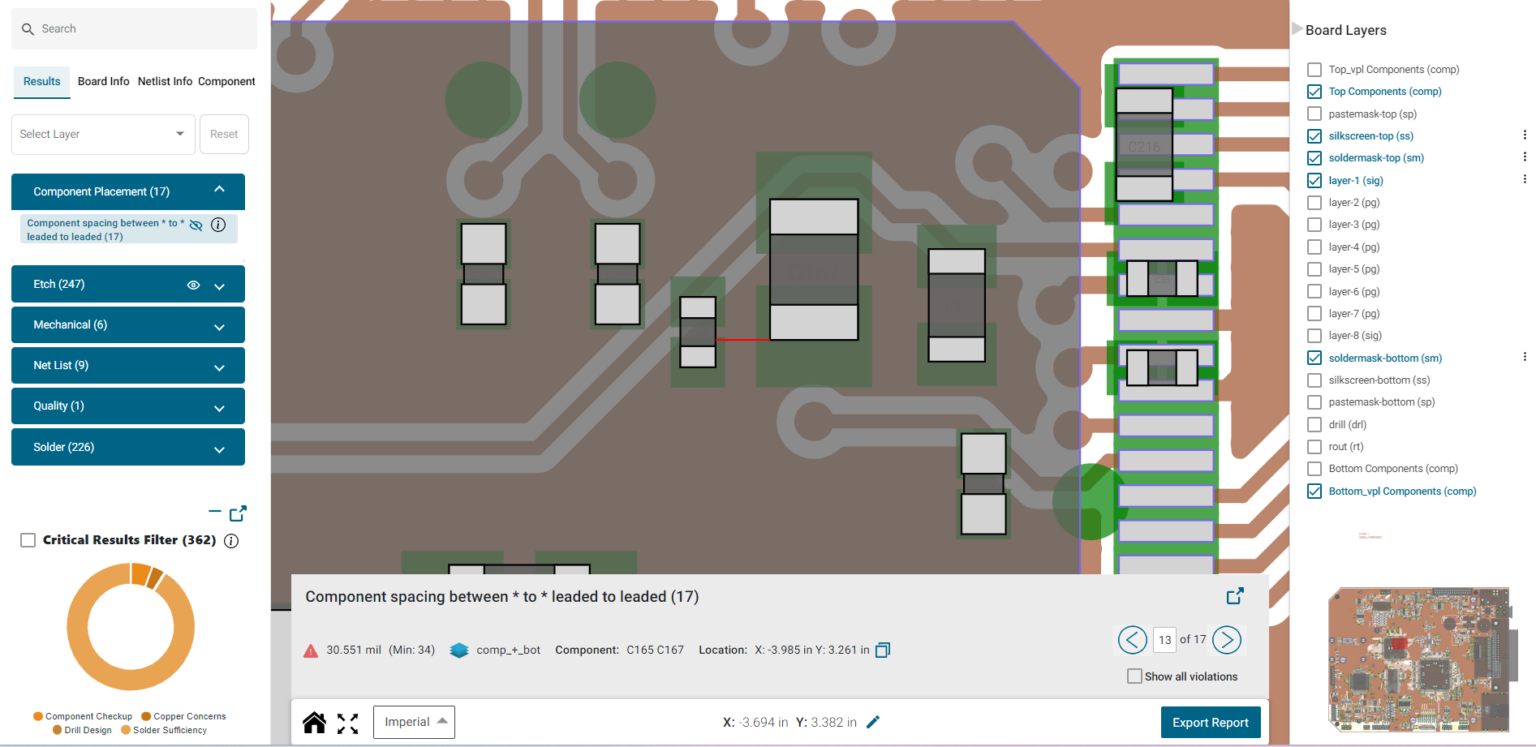Click the info icon beside Critical Results Filter
The image size is (1536, 747).
point(230,540)
